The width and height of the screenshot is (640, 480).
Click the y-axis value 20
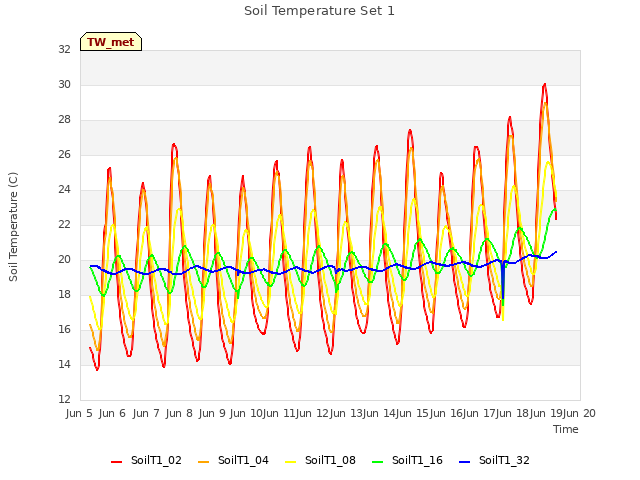64,260
